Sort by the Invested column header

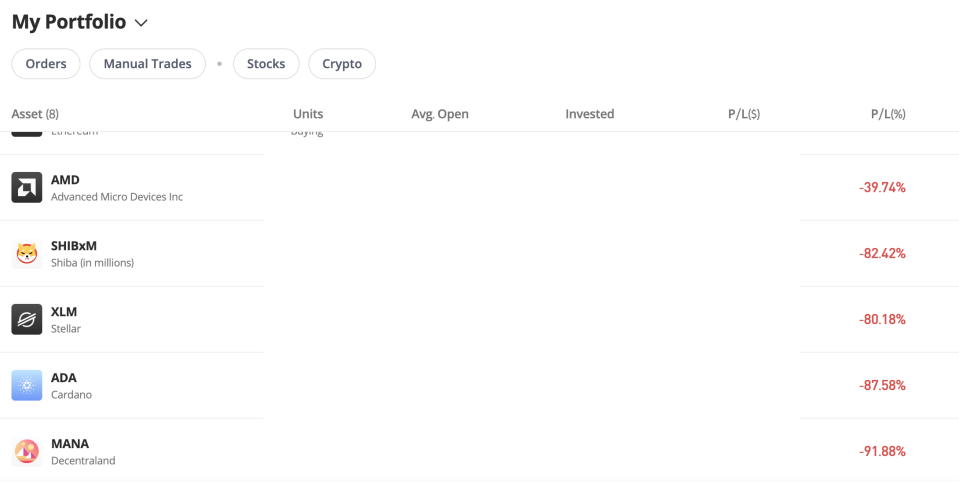tap(590, 114)
